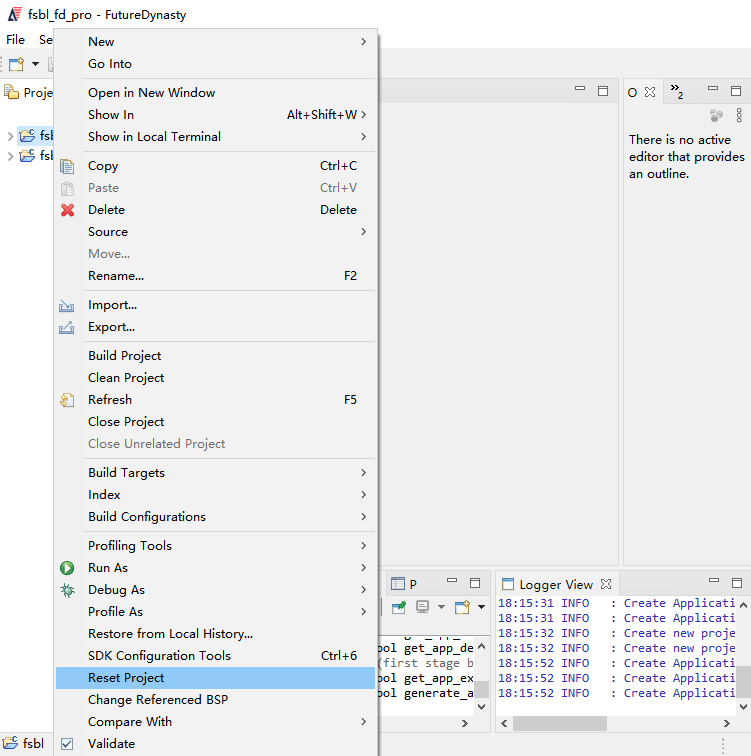Image resolution: width=751 pixels, height=756 pixels.
Task: Open the Build Targets submenu
Action: tap(215, 472)
